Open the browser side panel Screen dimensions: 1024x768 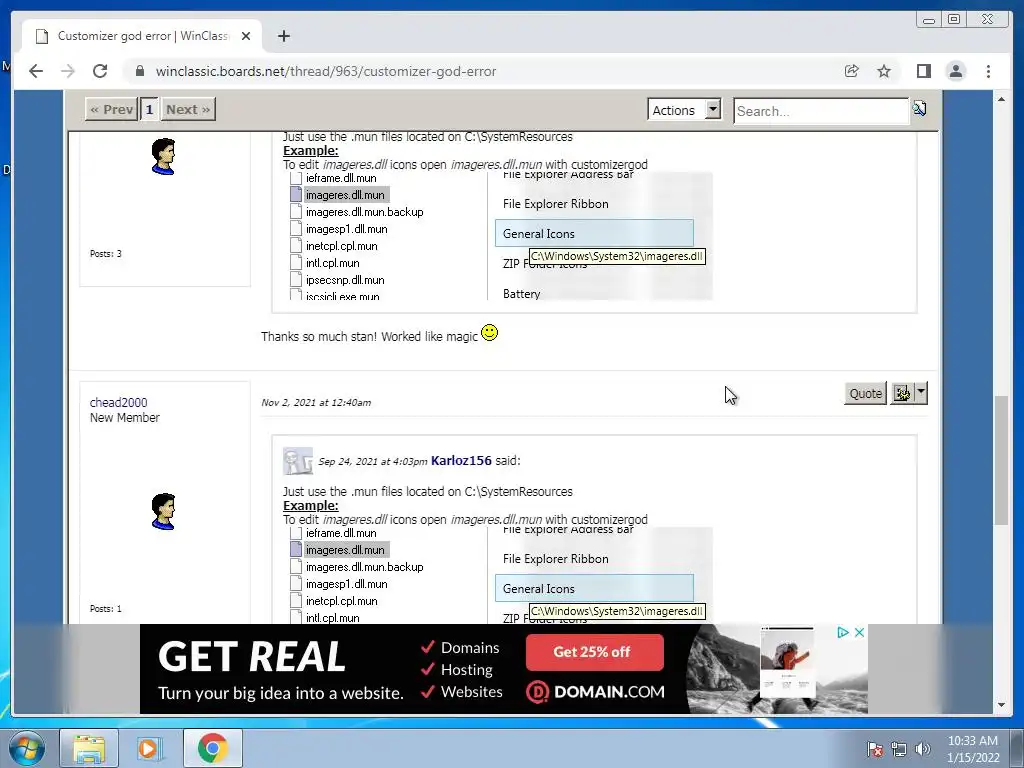click(923, 71)
